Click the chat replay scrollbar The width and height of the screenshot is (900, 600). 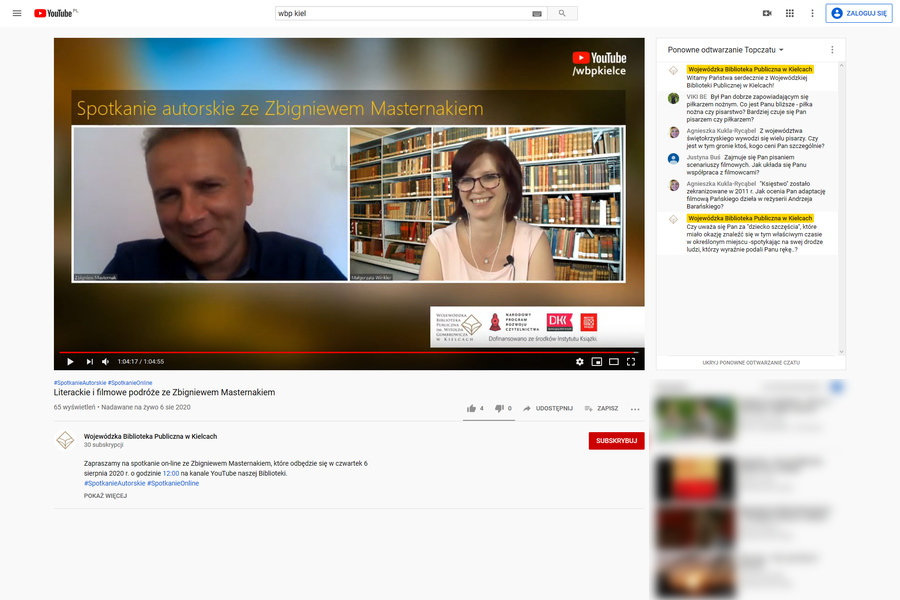(x=841, y=208)
